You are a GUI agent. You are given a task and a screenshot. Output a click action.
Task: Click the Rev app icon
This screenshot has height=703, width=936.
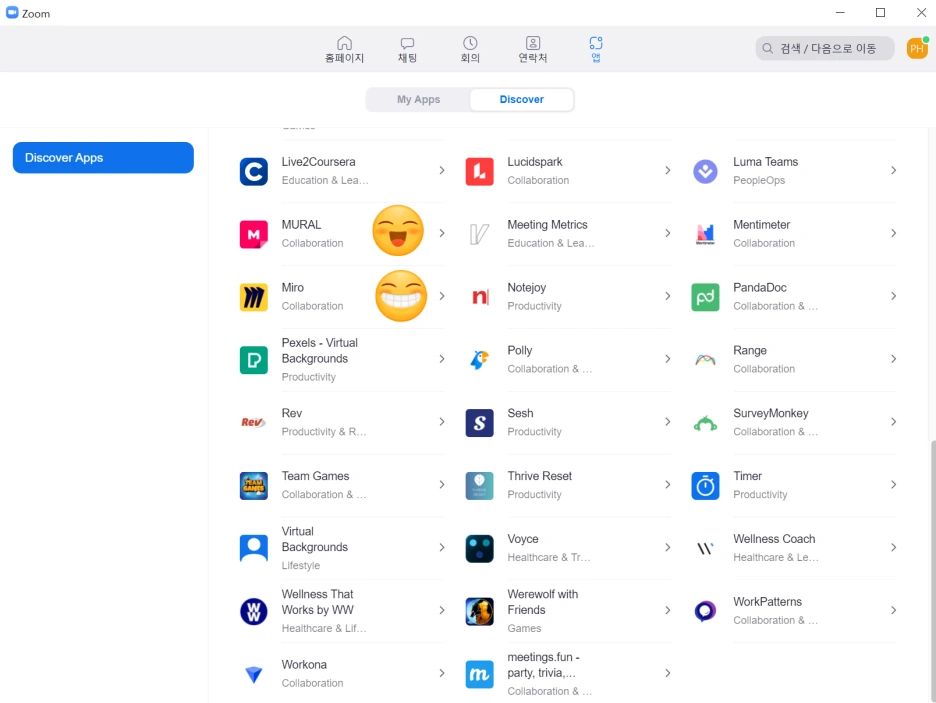pos(254,423)
